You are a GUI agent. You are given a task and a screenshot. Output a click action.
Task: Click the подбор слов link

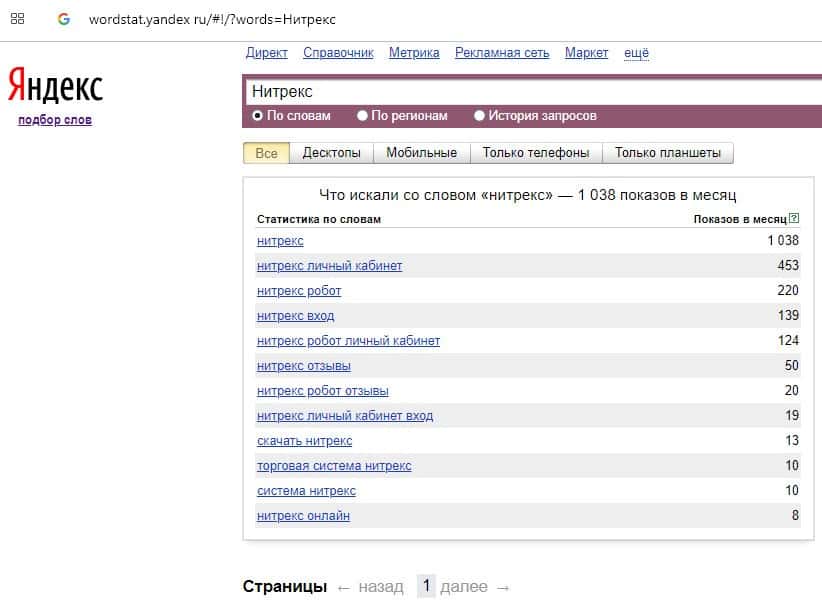pos(55,120)
